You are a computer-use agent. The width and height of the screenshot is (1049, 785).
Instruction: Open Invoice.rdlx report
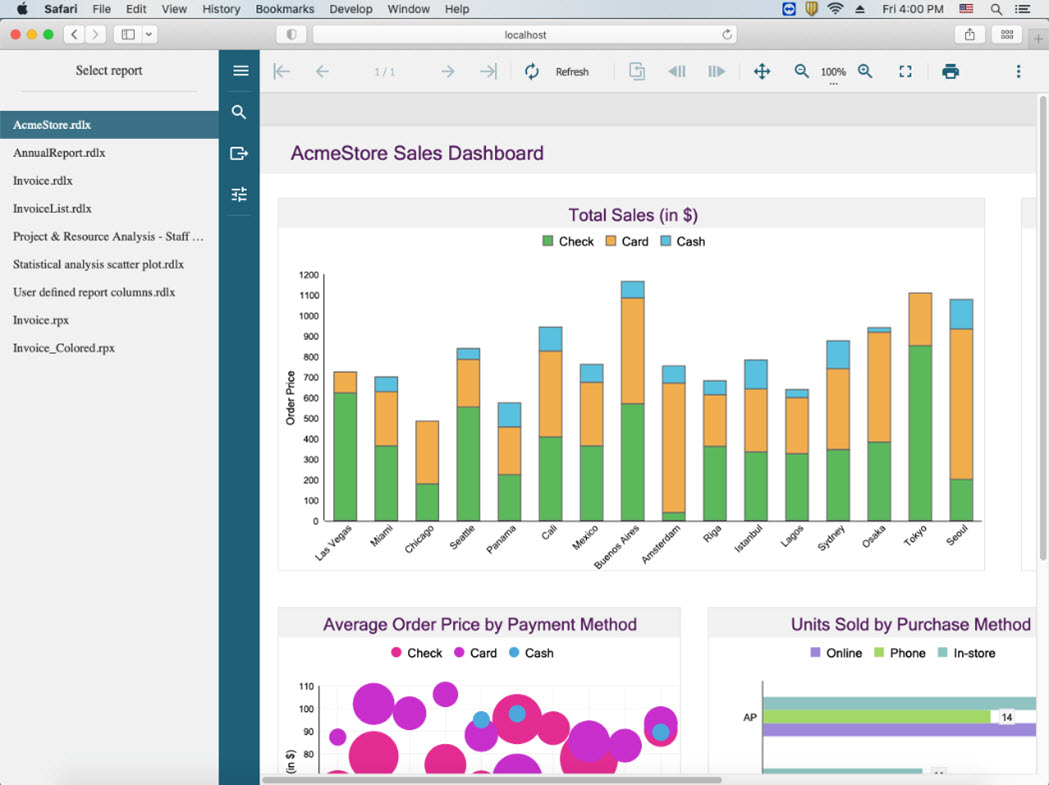click(109, 181)
